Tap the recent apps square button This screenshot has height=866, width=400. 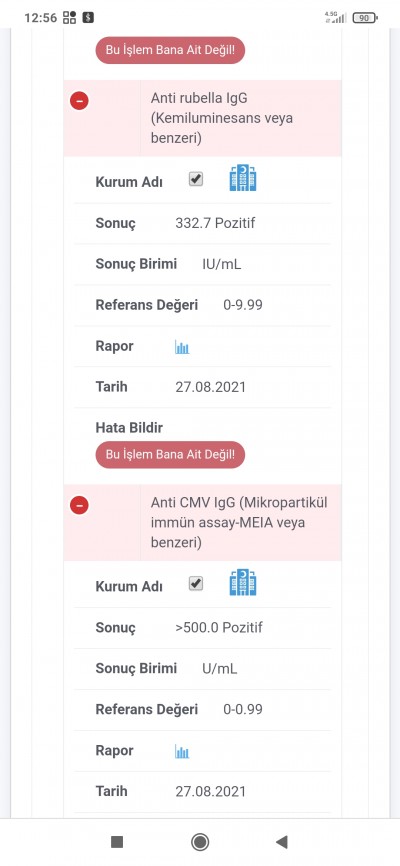[x=117, y=842]
